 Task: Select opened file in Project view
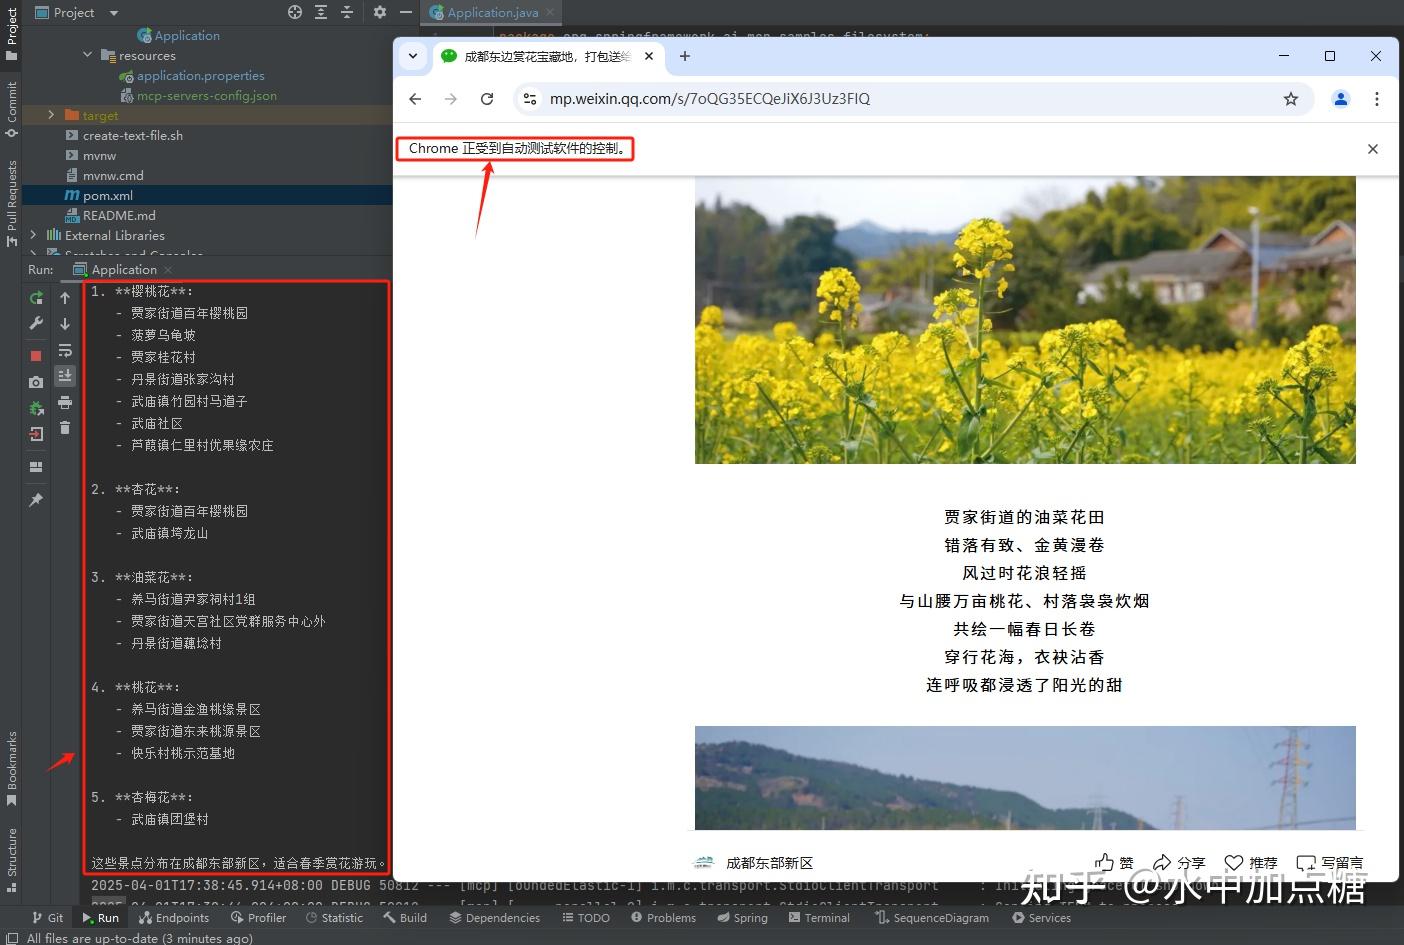point(295,13)
